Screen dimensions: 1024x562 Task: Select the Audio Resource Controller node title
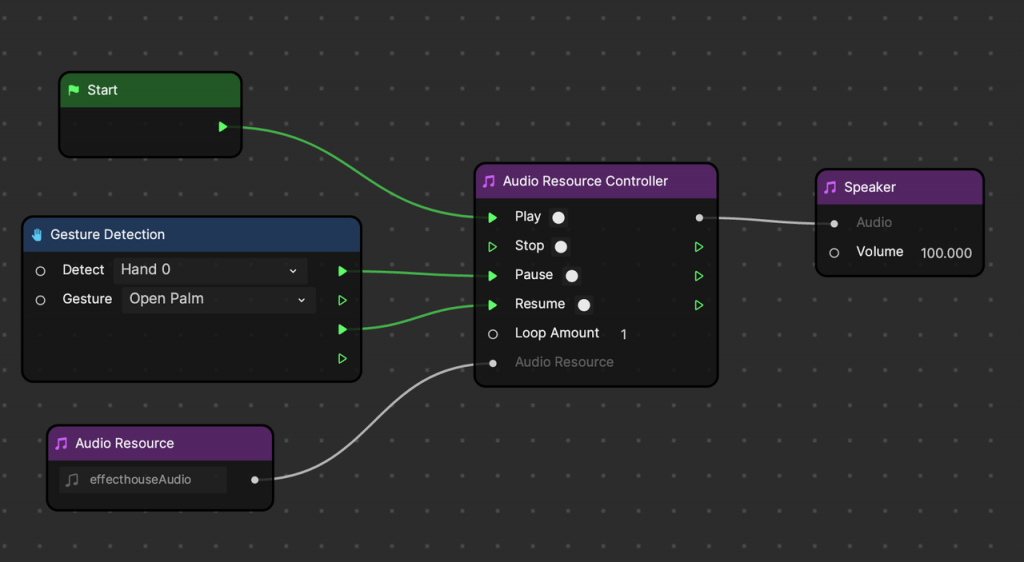(585, 182)
